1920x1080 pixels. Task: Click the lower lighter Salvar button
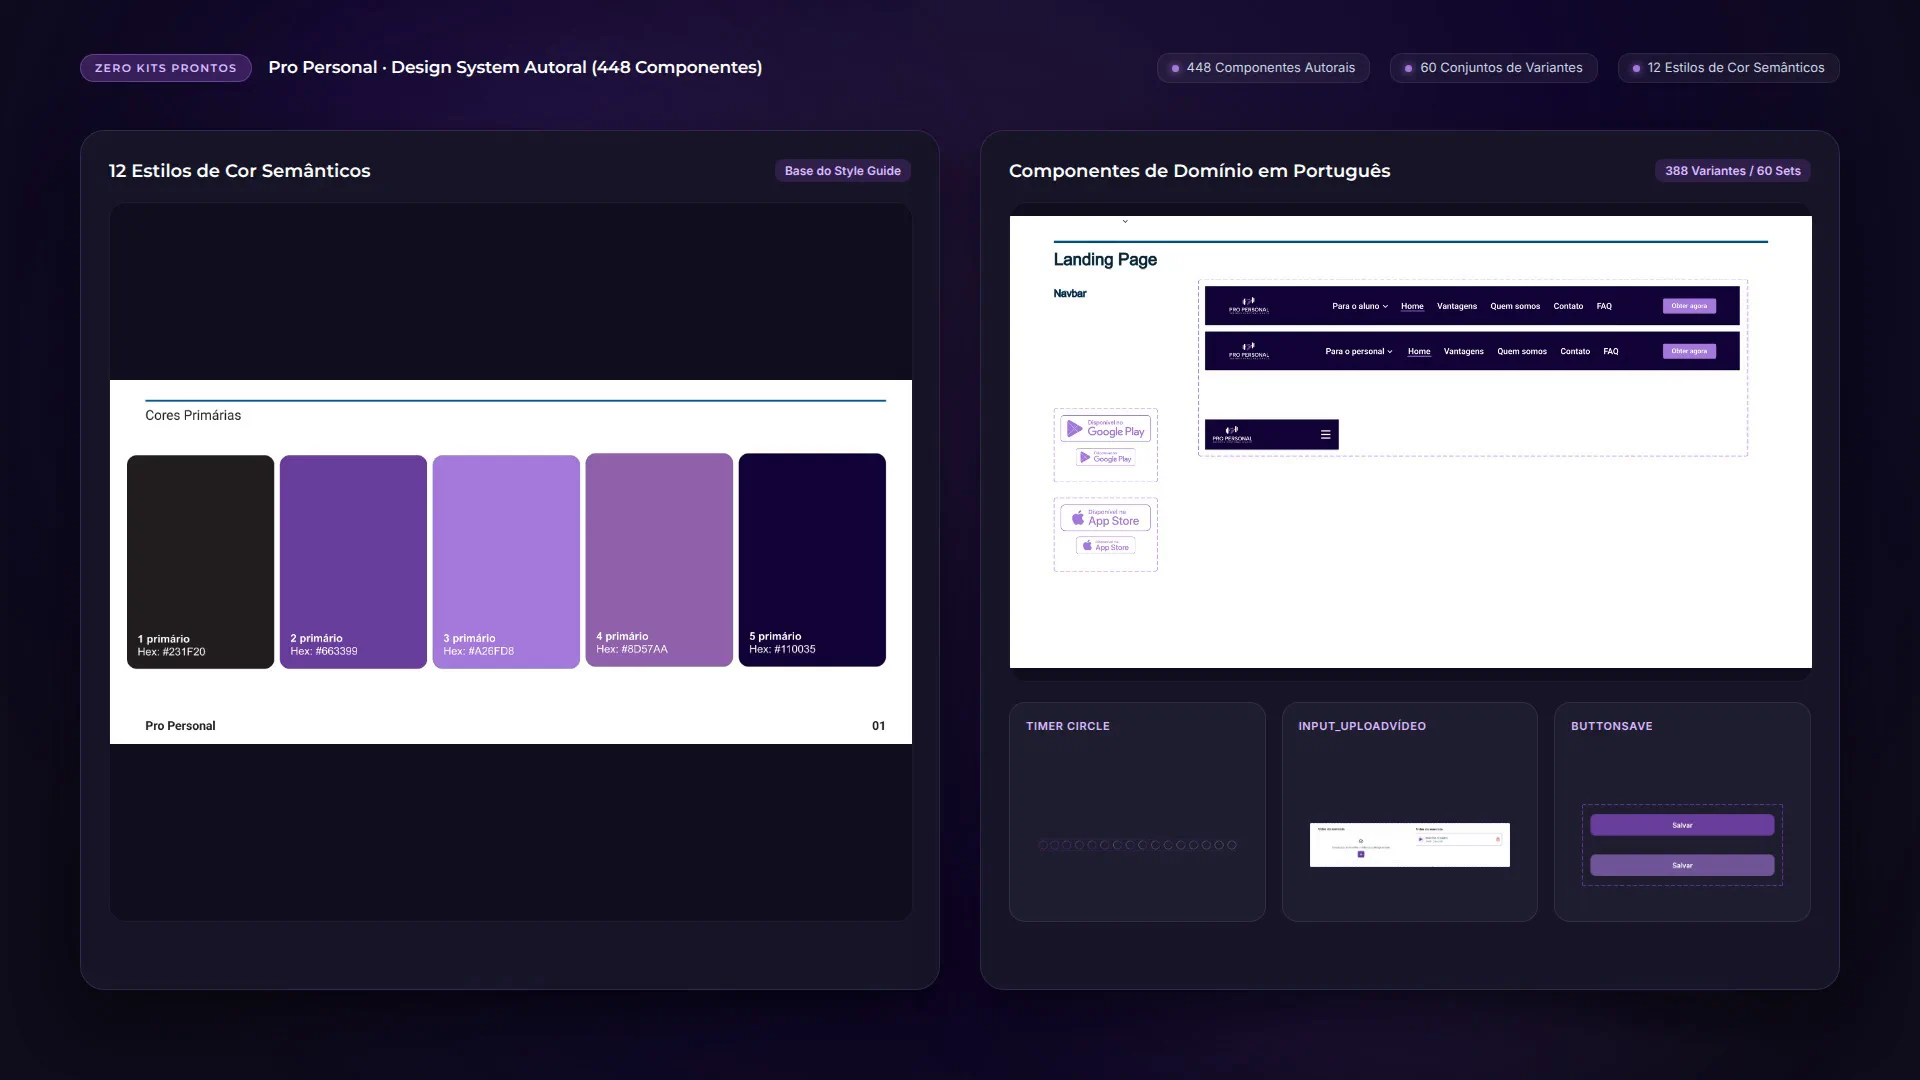point(1682,865)
